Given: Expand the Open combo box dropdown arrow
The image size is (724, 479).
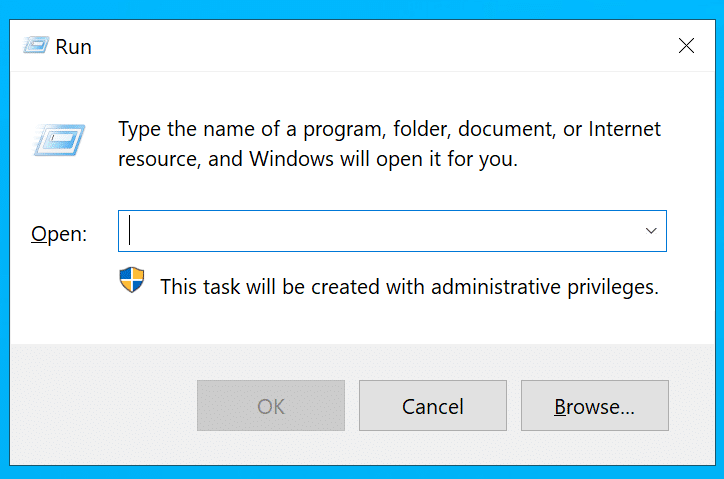Looking at the screenshot, I should click(651, 231).
